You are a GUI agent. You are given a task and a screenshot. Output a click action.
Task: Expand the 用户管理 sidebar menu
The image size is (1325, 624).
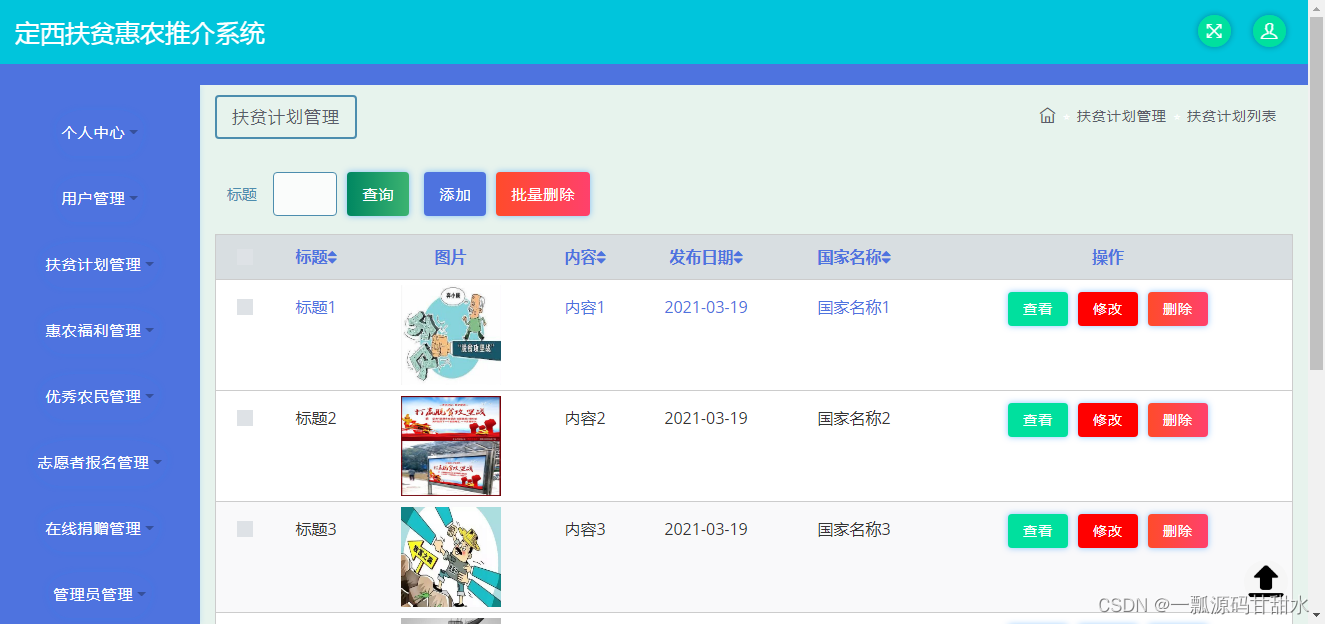pos(99,198)
